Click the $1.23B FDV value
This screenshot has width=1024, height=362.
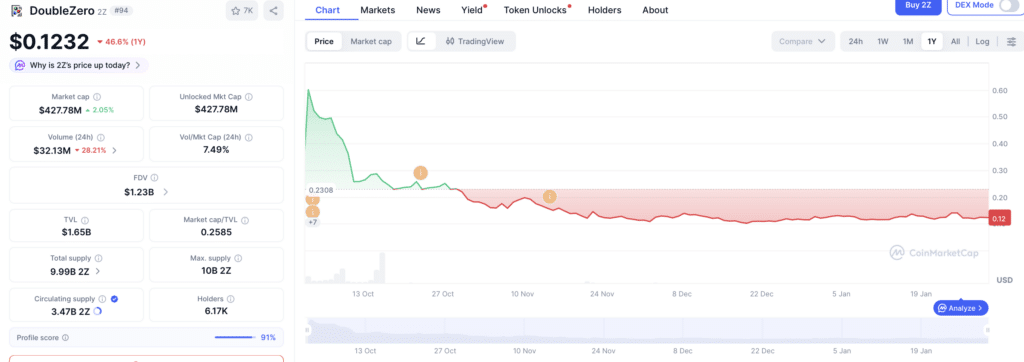(140, 192)
